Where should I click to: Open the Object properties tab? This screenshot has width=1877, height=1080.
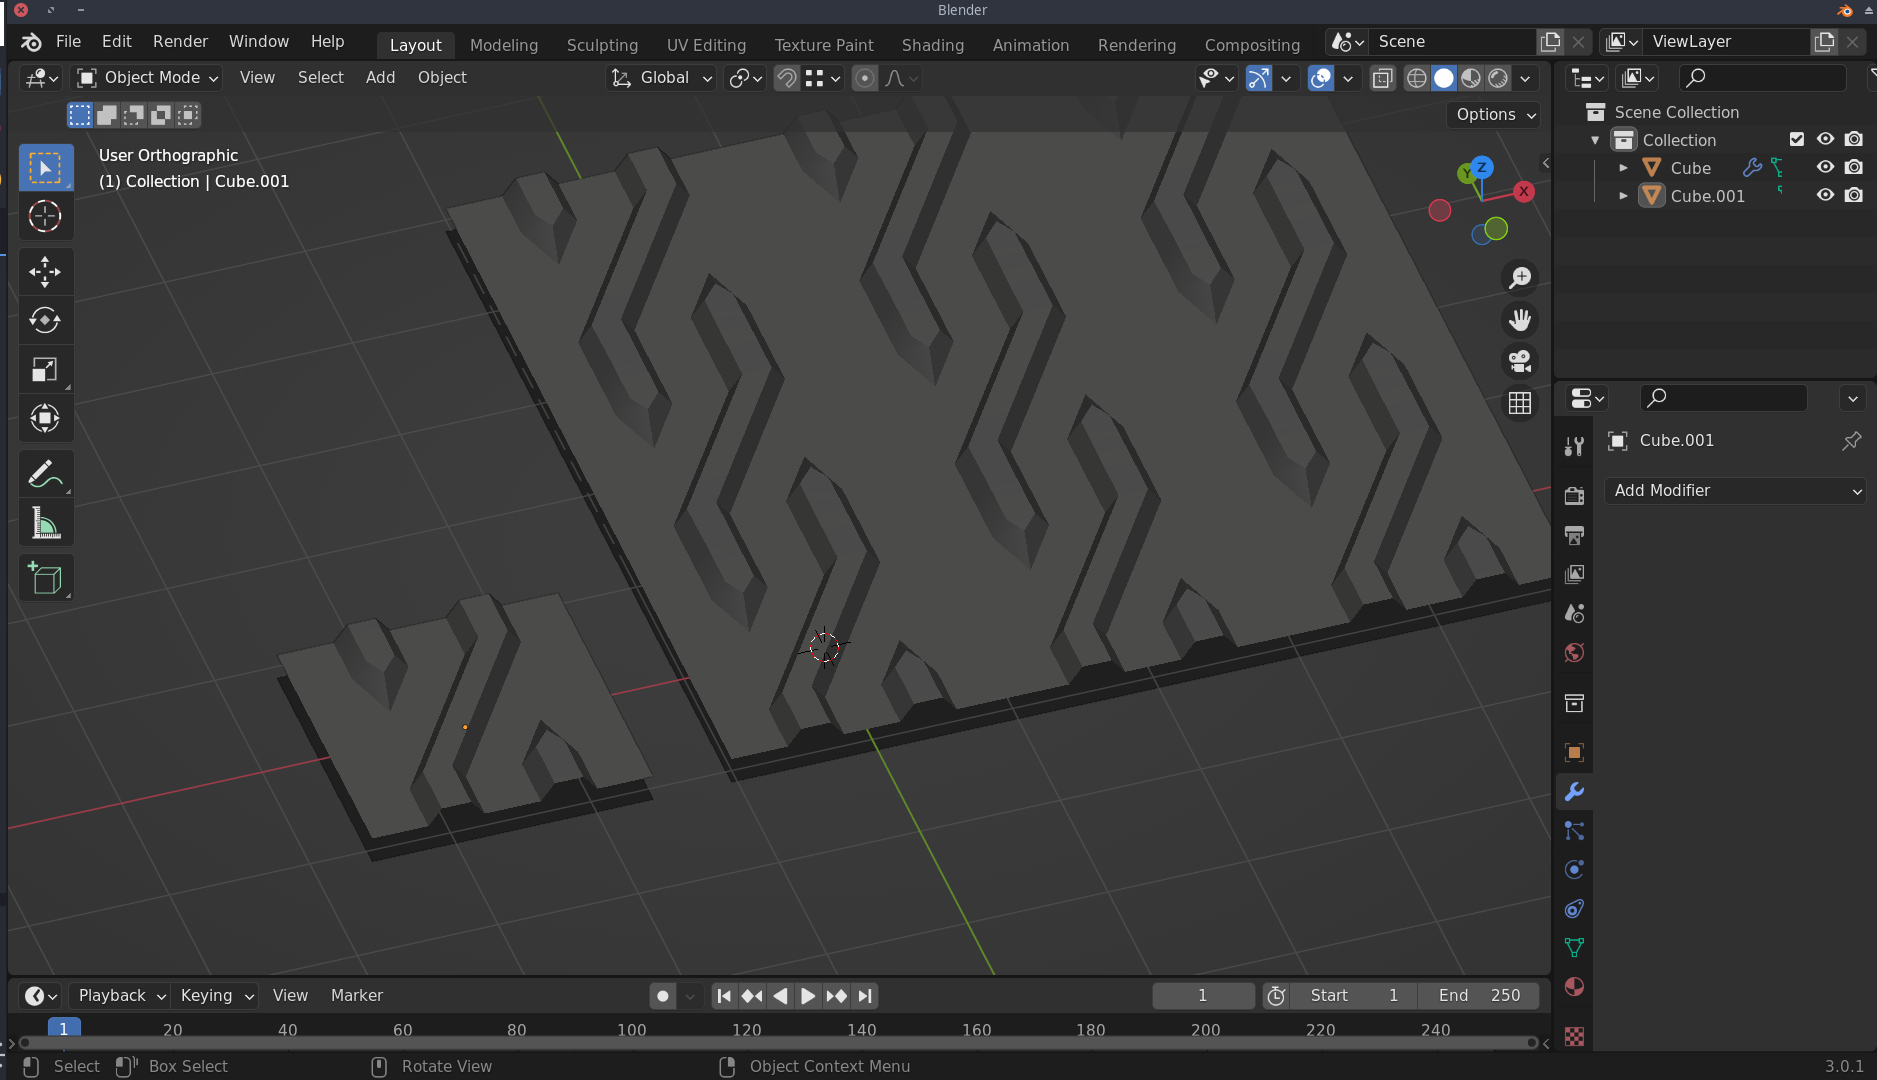(x=1574, y=752)
